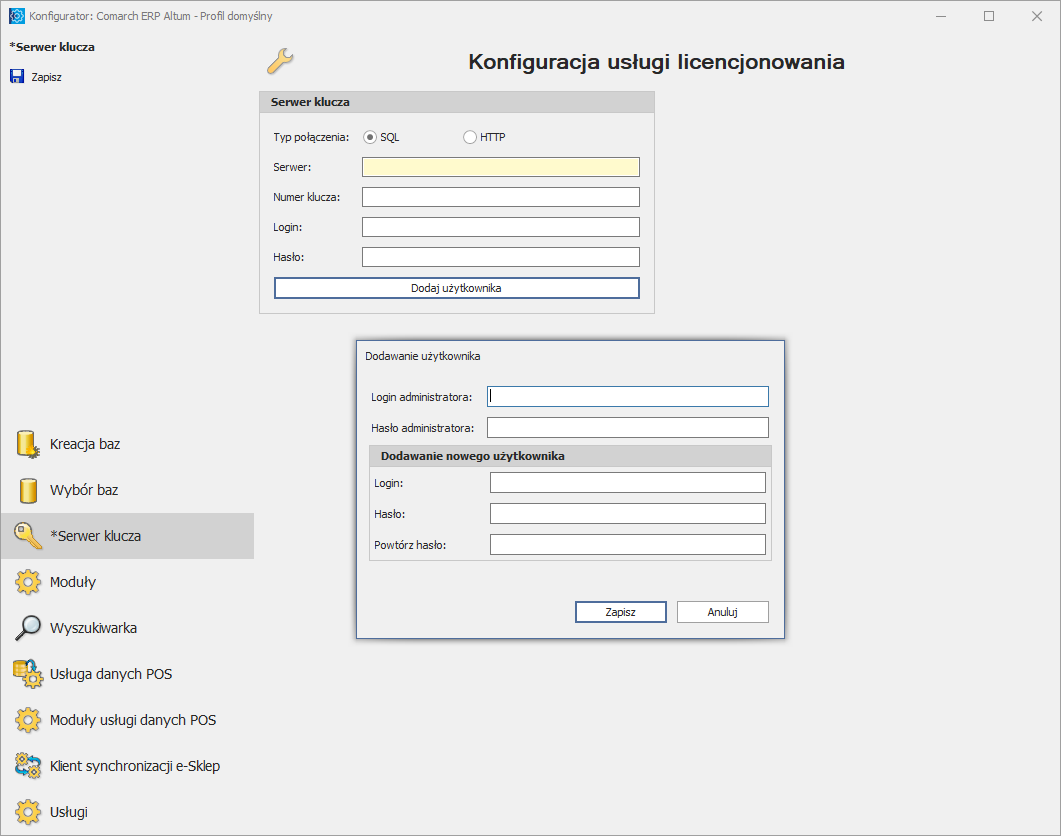This screenshot has height=836, width=1061.
Task: Click the new user Login field
Action: (x=628, y=483)
